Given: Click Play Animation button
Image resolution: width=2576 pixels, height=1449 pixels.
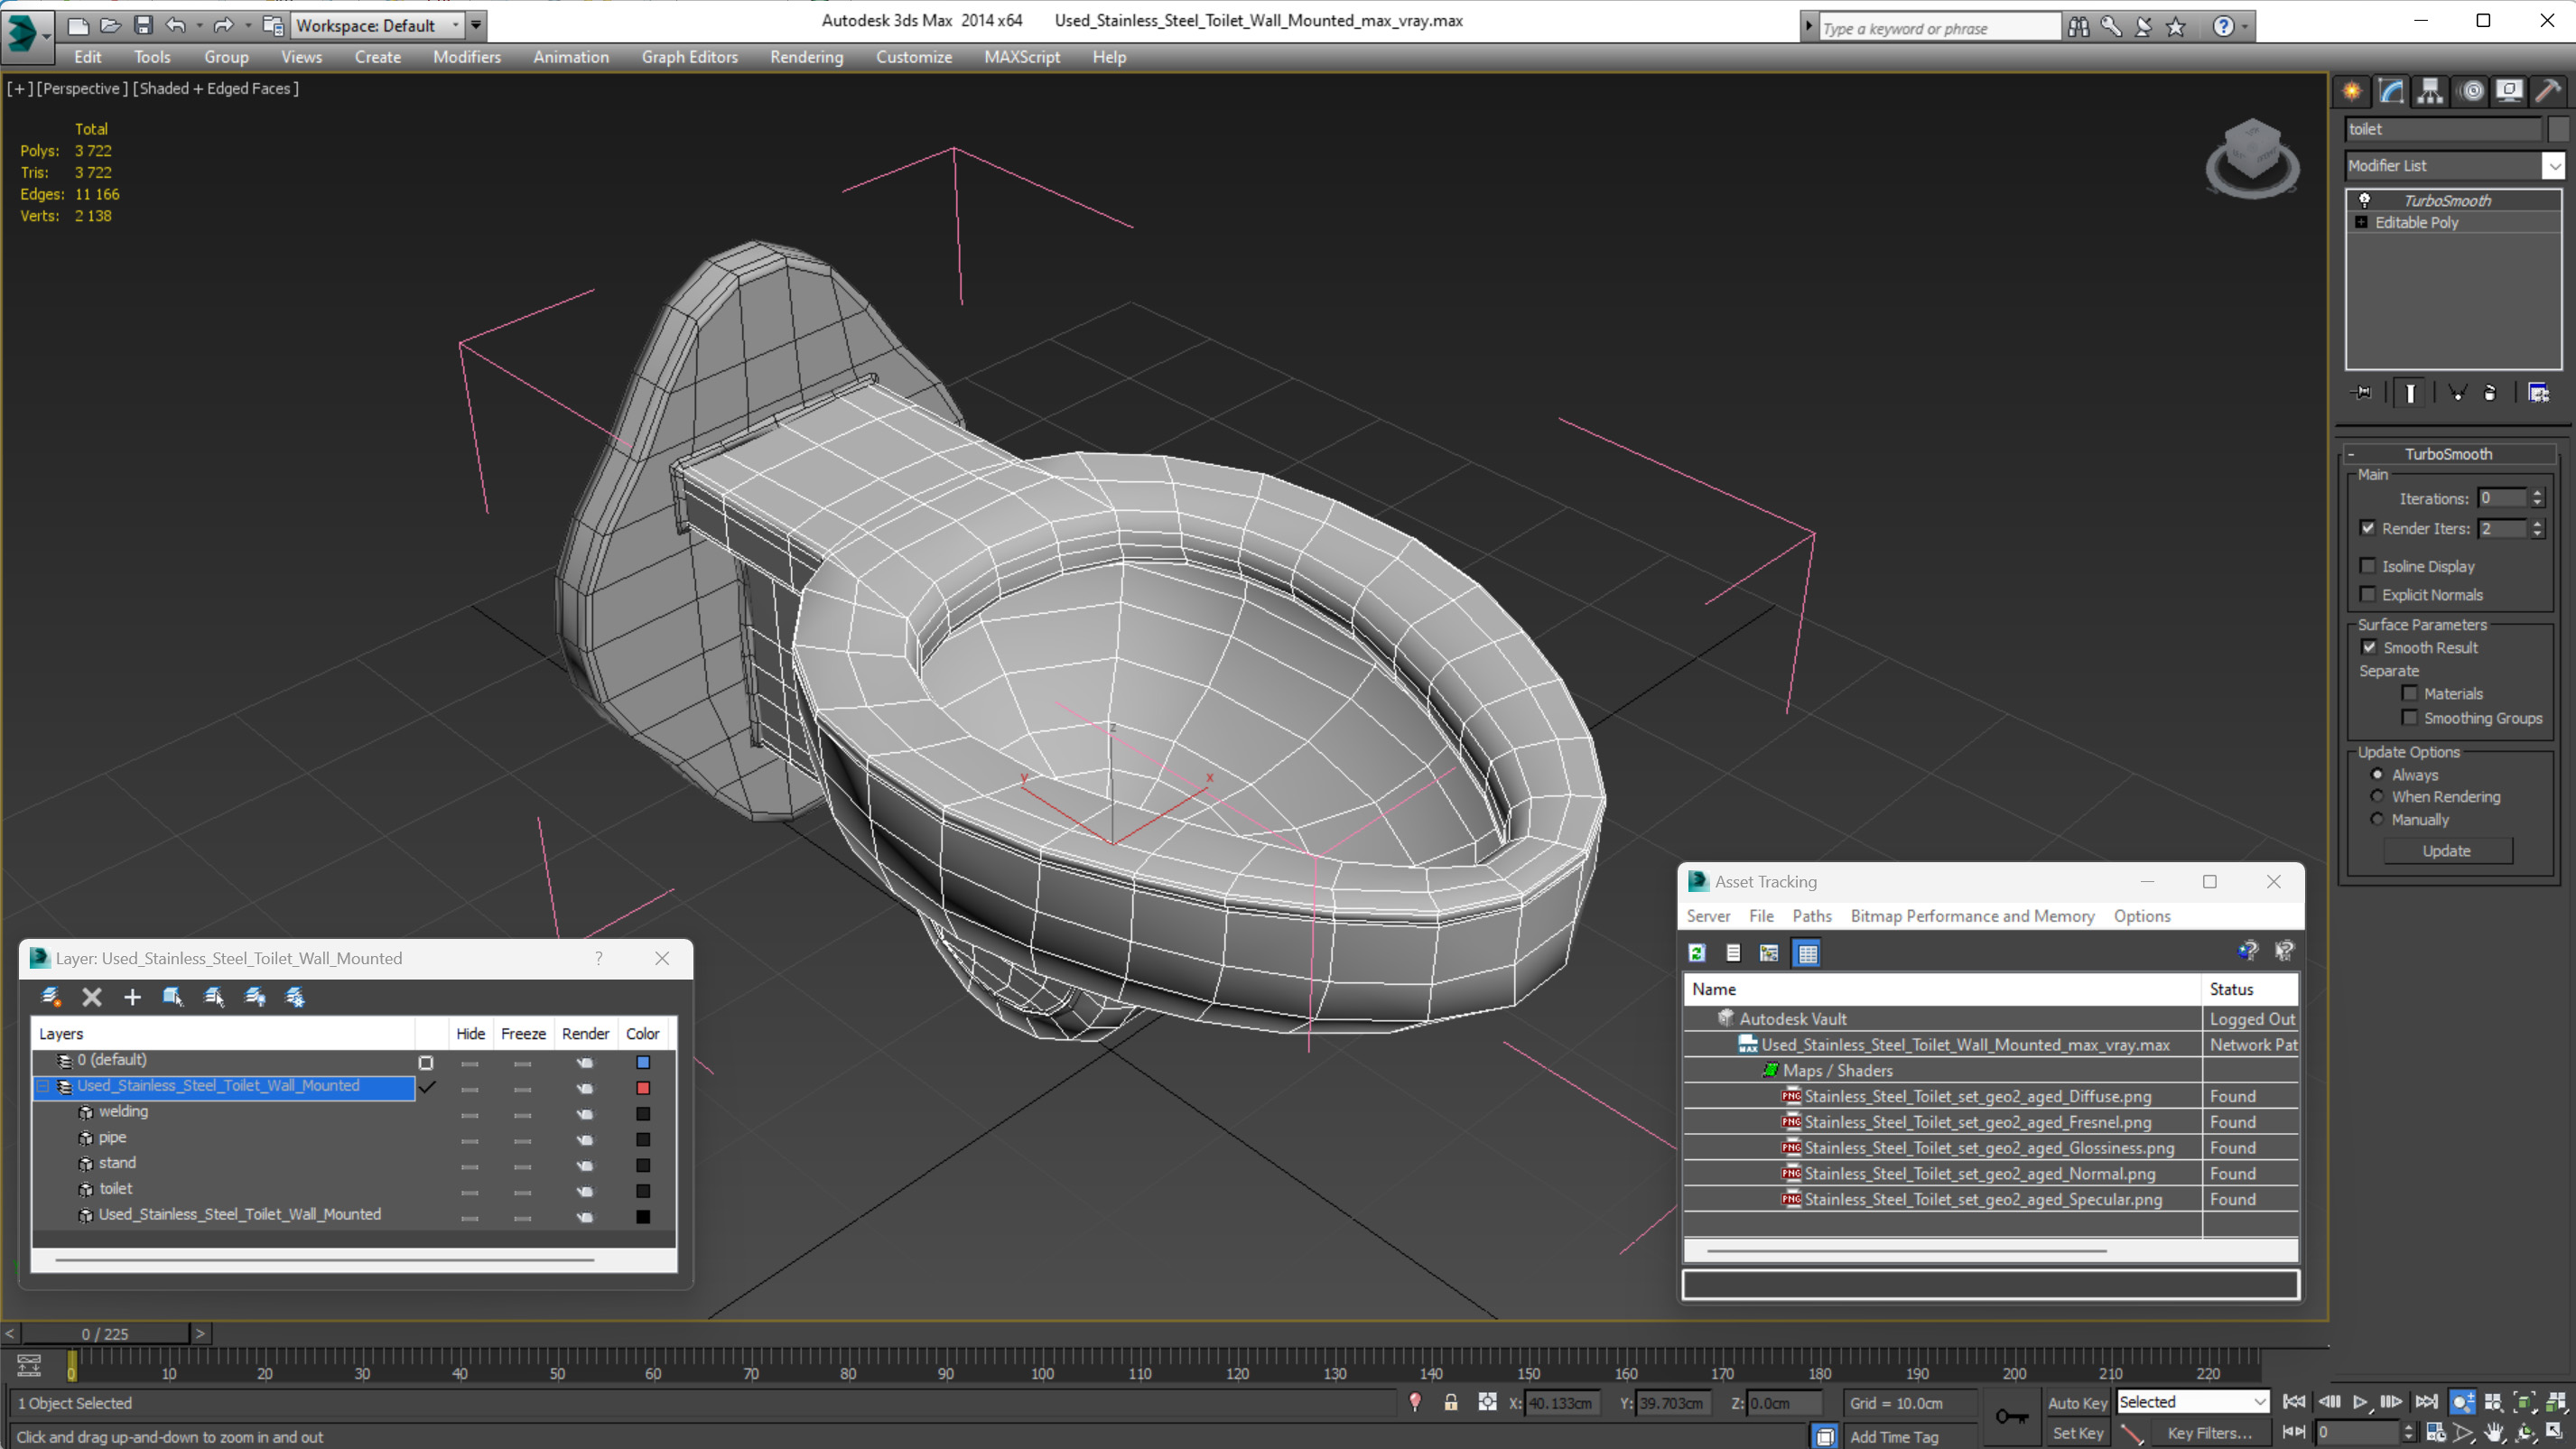Looking at the screenshot, I should coord(2360,1402).
